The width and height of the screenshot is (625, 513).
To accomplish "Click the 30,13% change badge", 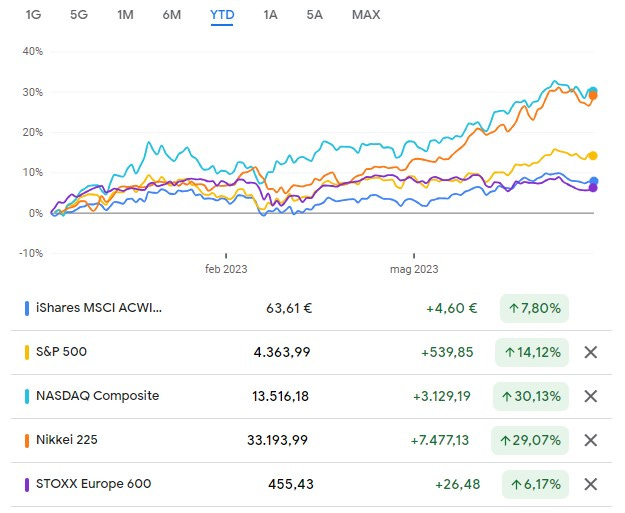I will pyautogui.click(x=531, y=396).
